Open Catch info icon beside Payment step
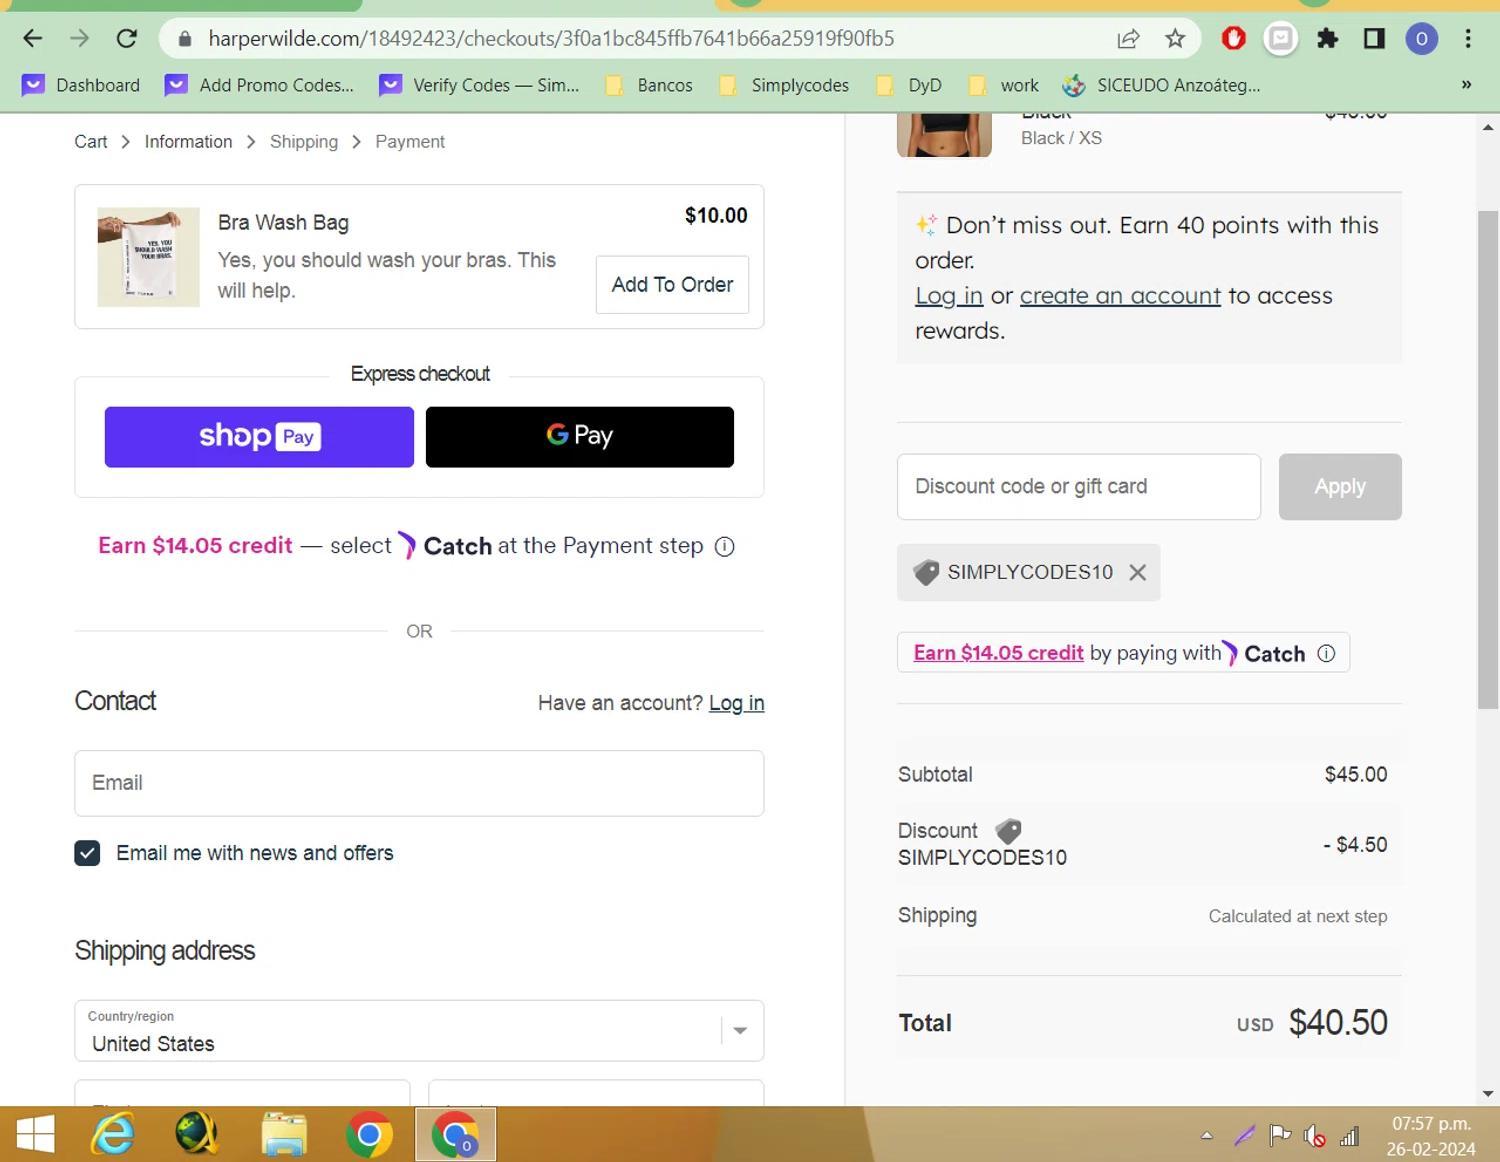The height and width of the screenshot is (1162, 1500). [x=725, y=546]
